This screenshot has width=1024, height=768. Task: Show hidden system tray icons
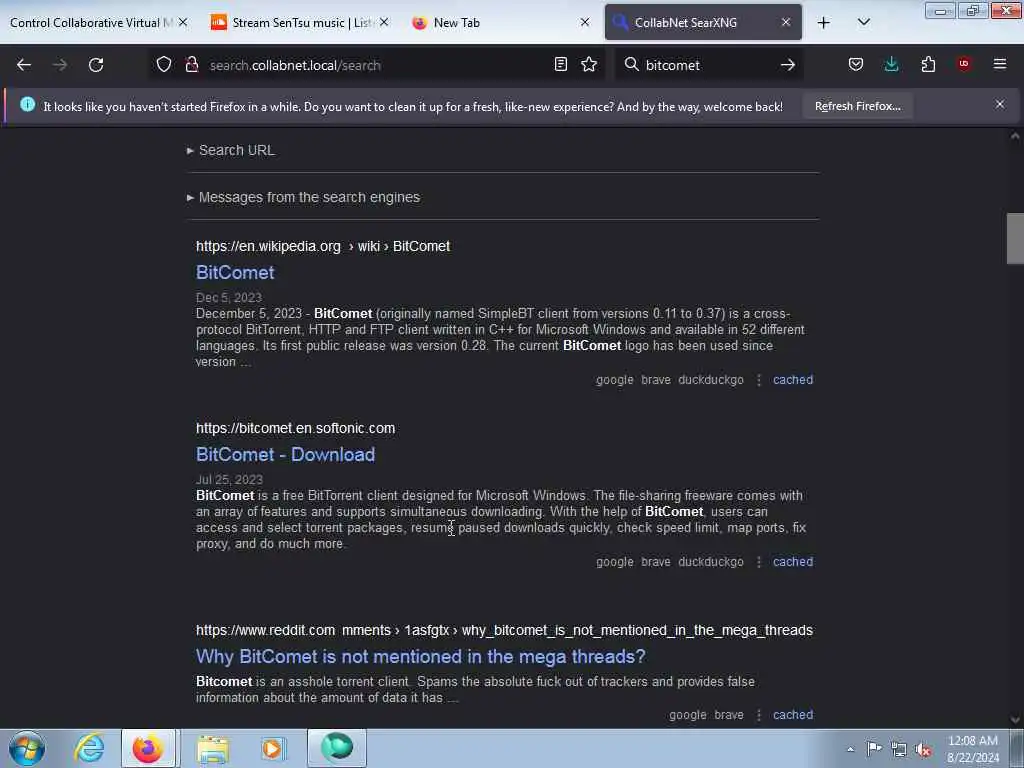(850, 749)
